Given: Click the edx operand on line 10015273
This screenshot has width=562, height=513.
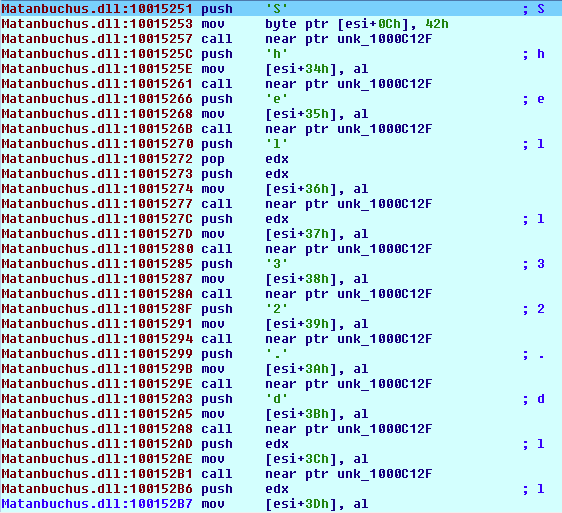Looking at the screenshot, I should coord(277,174).
